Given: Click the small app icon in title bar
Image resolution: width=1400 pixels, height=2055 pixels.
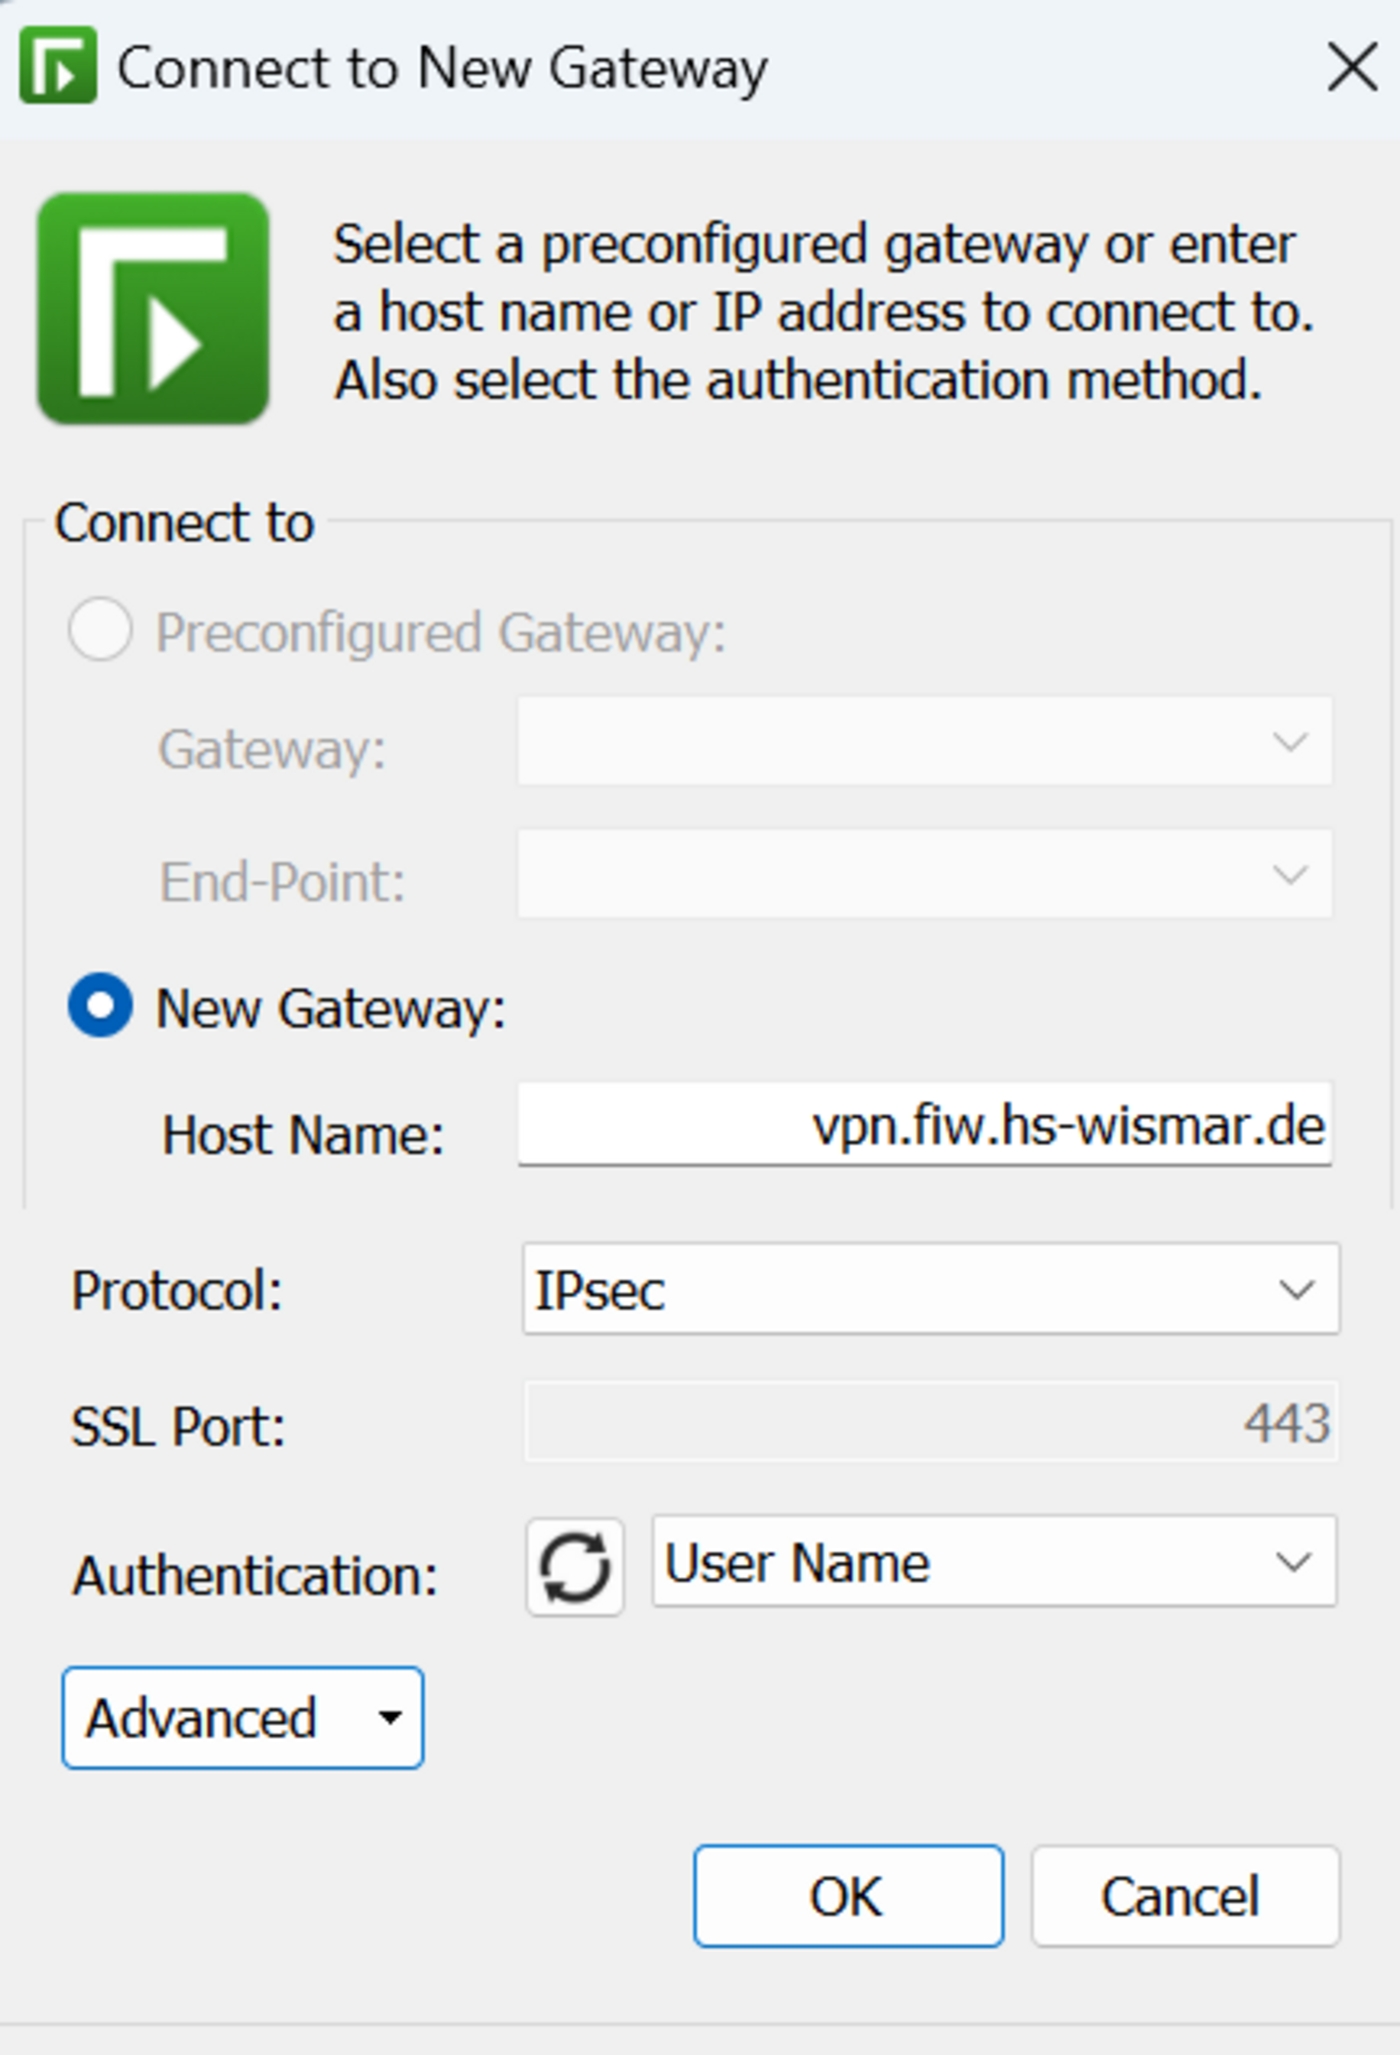Looking at the screenshot, I should [x=58, y=66].
